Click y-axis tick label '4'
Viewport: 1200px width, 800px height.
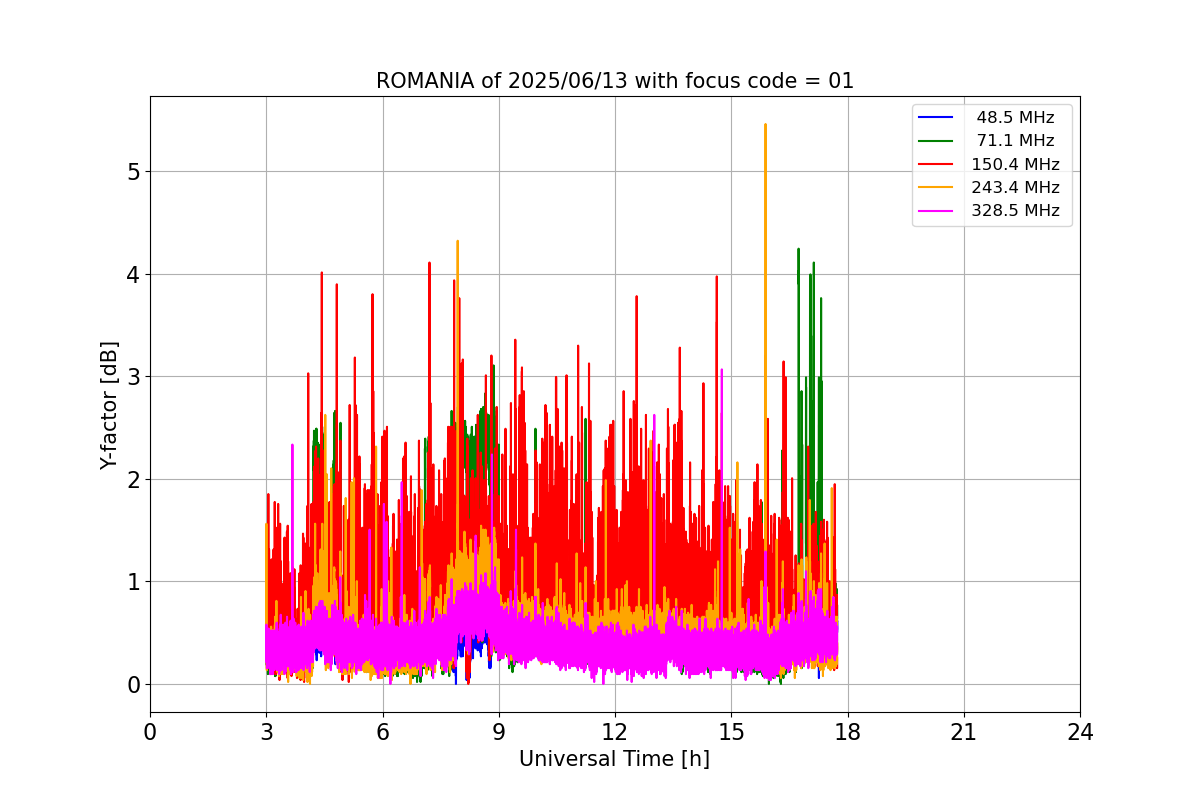coord(132,274)
